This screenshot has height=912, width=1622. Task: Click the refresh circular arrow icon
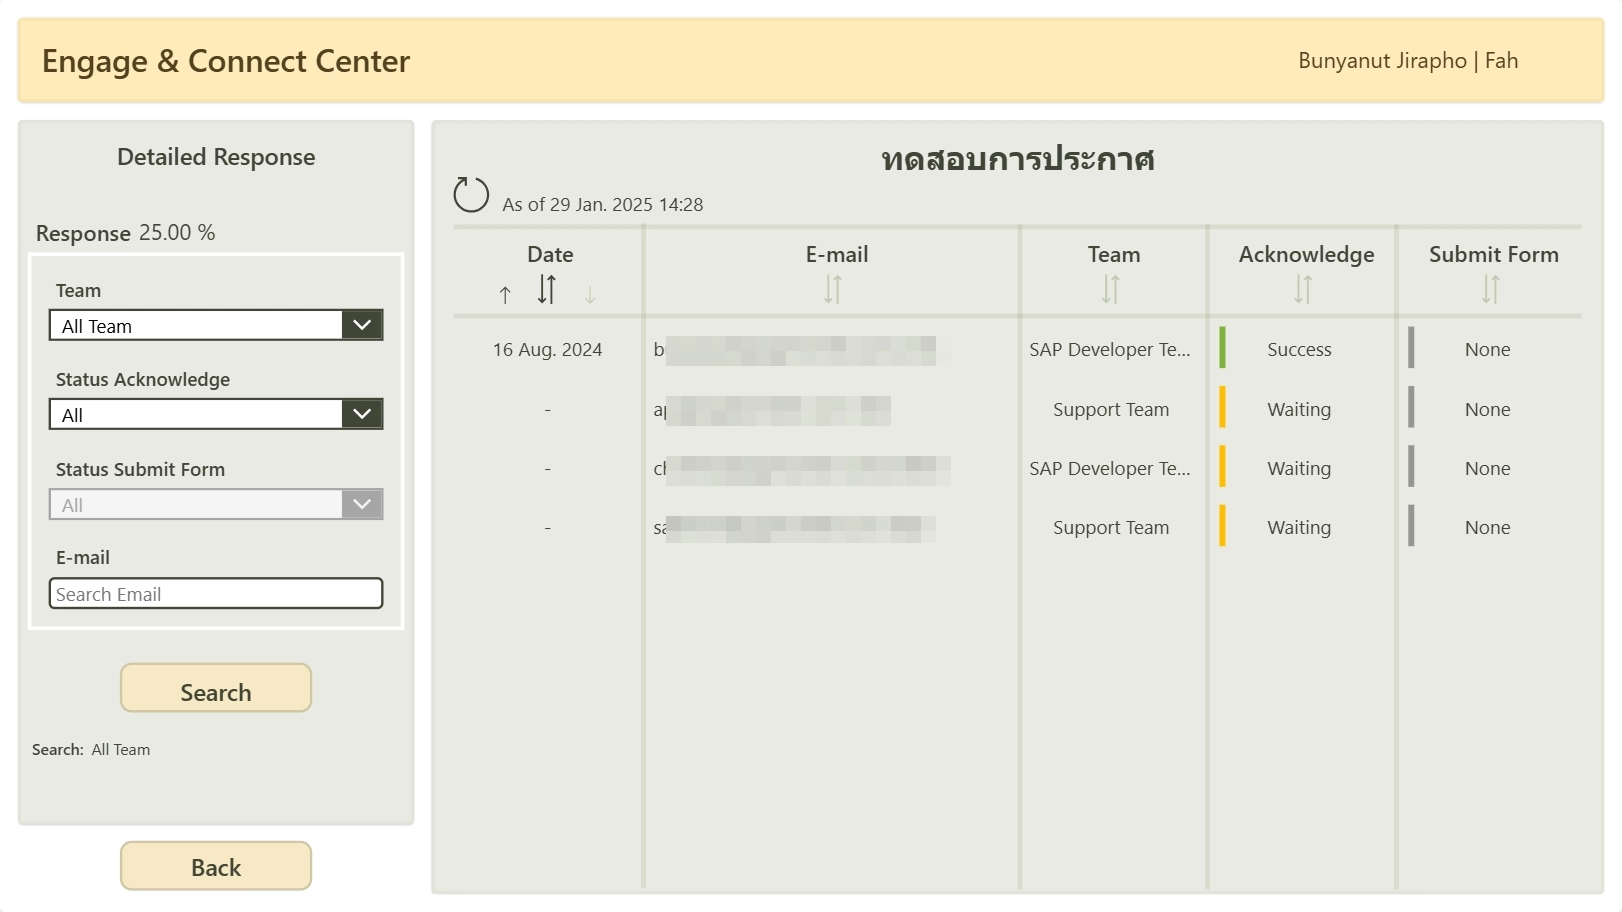pos(471,195)
